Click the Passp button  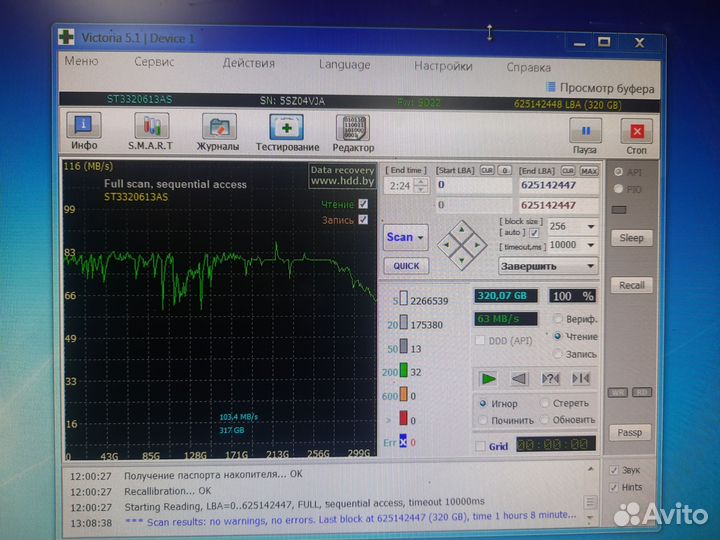[630, 433]
